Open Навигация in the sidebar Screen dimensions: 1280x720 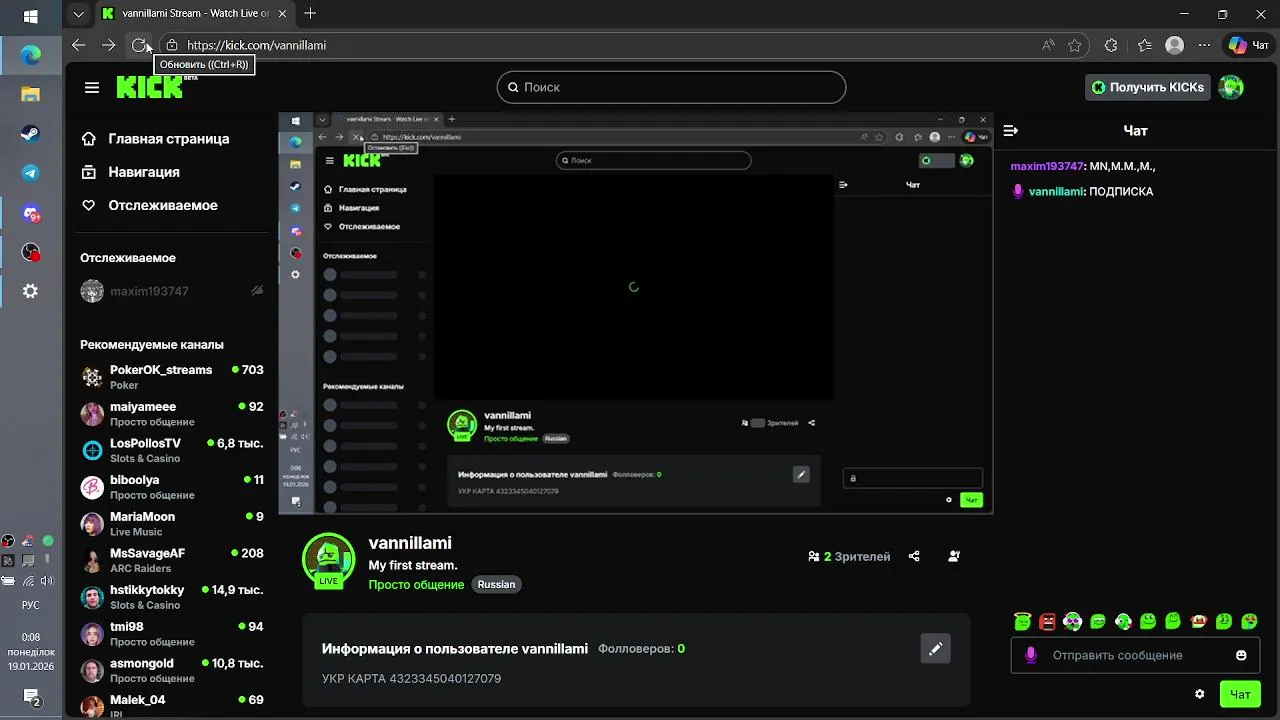(x=130, y=172)
